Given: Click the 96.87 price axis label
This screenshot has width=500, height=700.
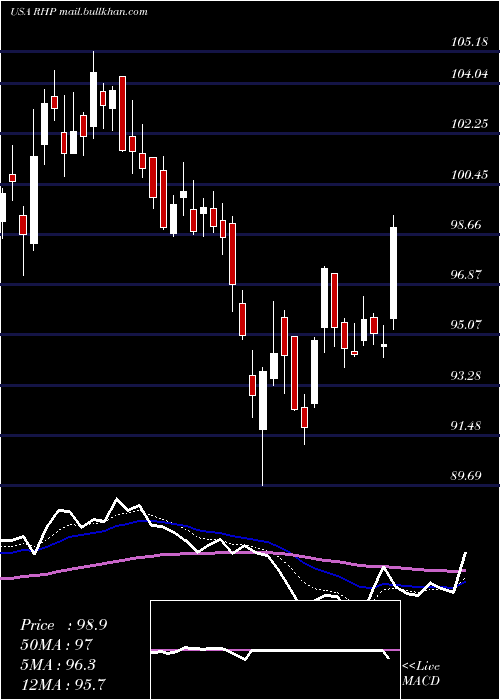Looking at the screenshot, I should [x=466, y=275].
